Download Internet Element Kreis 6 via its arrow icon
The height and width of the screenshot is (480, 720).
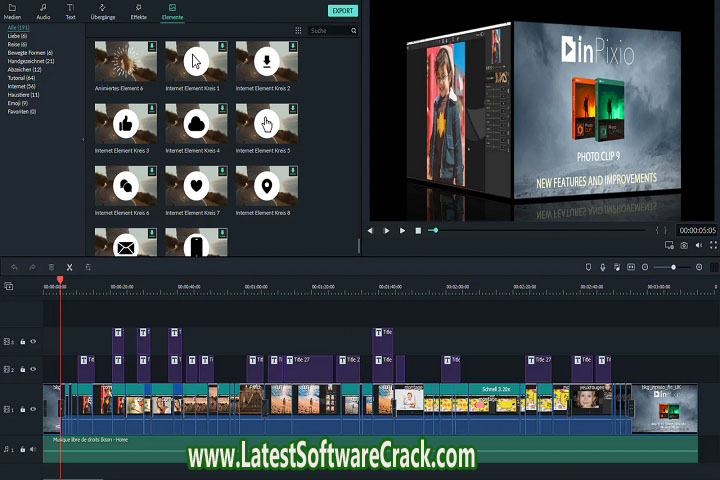[152, 171]
